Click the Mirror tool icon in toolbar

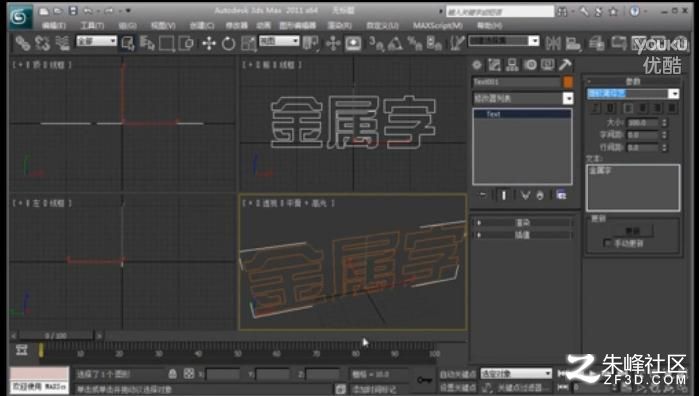(553, 43)
